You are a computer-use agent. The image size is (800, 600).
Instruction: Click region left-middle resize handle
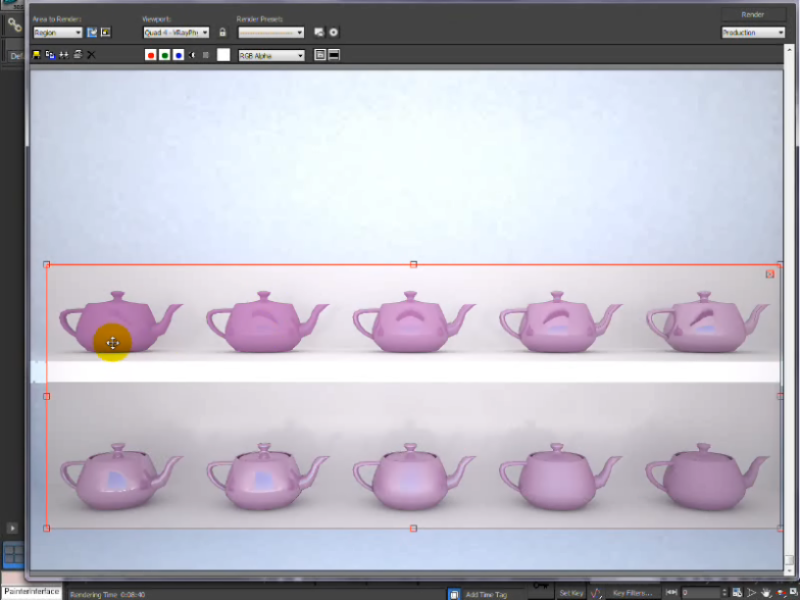(x=46, y=396)
